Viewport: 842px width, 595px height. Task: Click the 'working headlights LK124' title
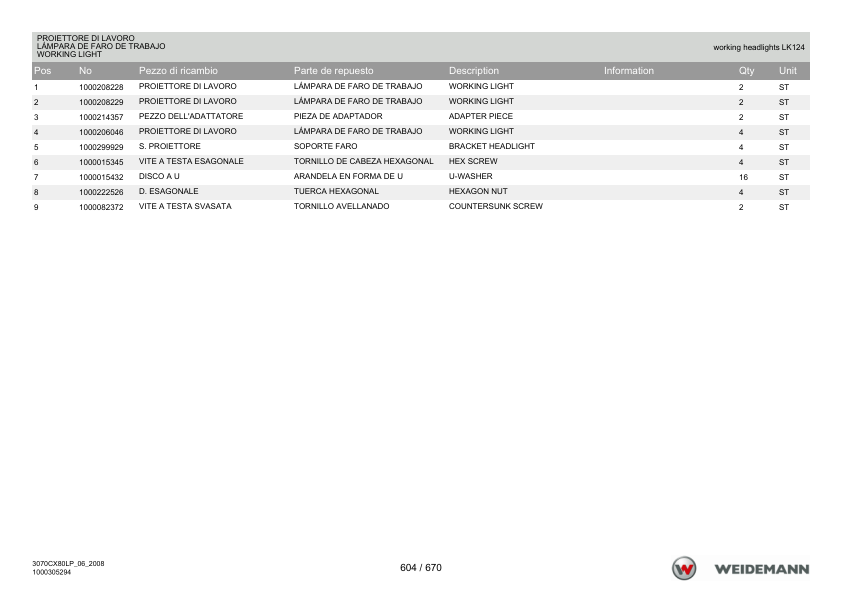coord(759,47)
